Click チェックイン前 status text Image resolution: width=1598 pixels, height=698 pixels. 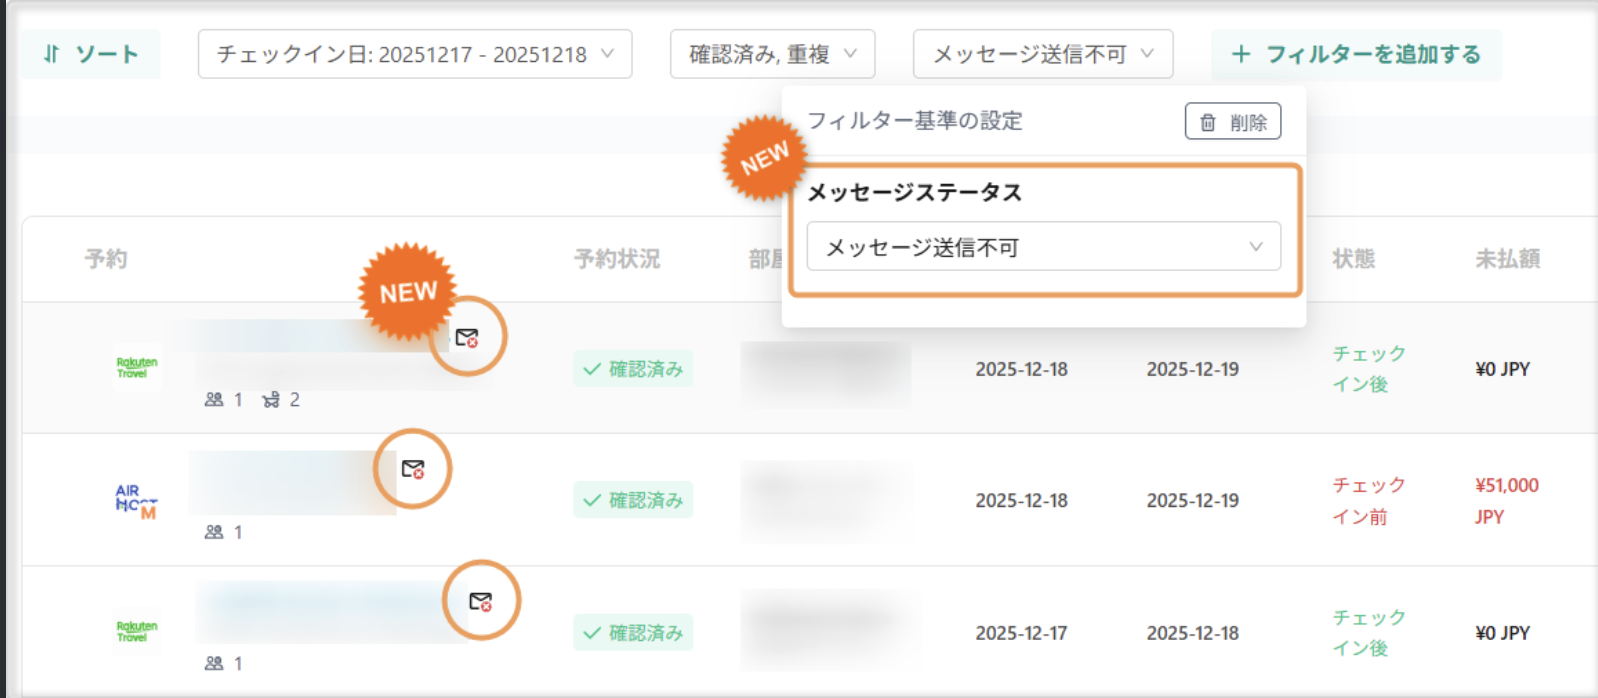pyautogui.click(x=1369, y=501)
